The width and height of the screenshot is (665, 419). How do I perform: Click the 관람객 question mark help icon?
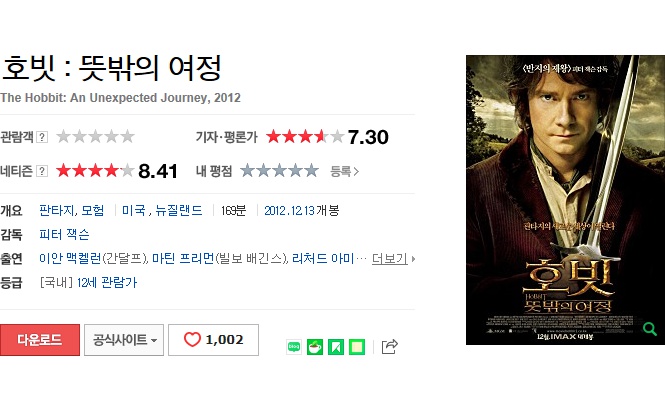[x=42, y=137]
